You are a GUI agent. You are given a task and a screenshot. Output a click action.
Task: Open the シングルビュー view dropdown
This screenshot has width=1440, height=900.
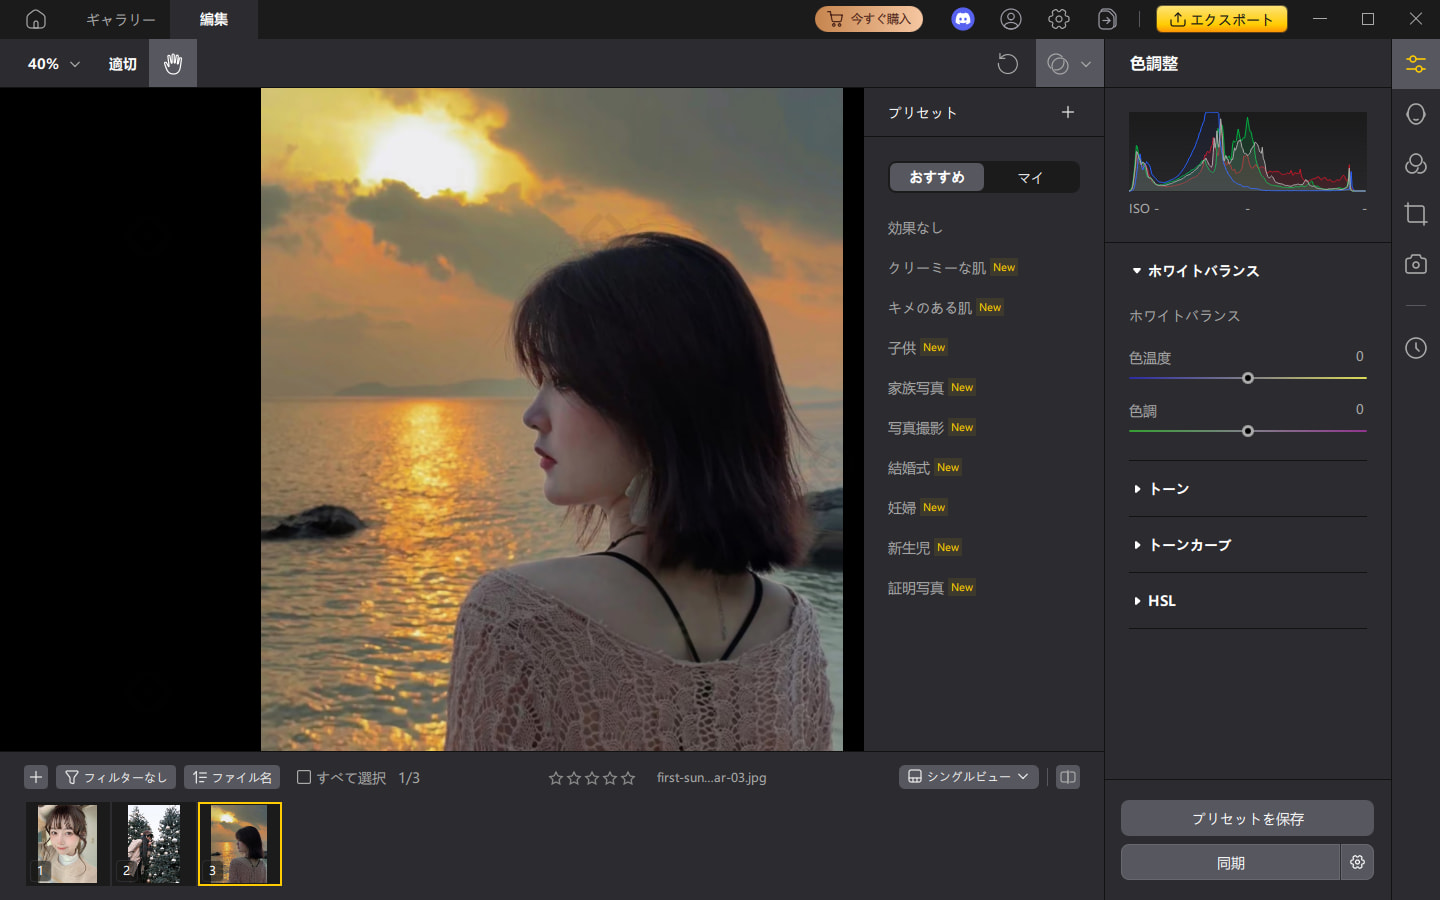pos(967,776)
